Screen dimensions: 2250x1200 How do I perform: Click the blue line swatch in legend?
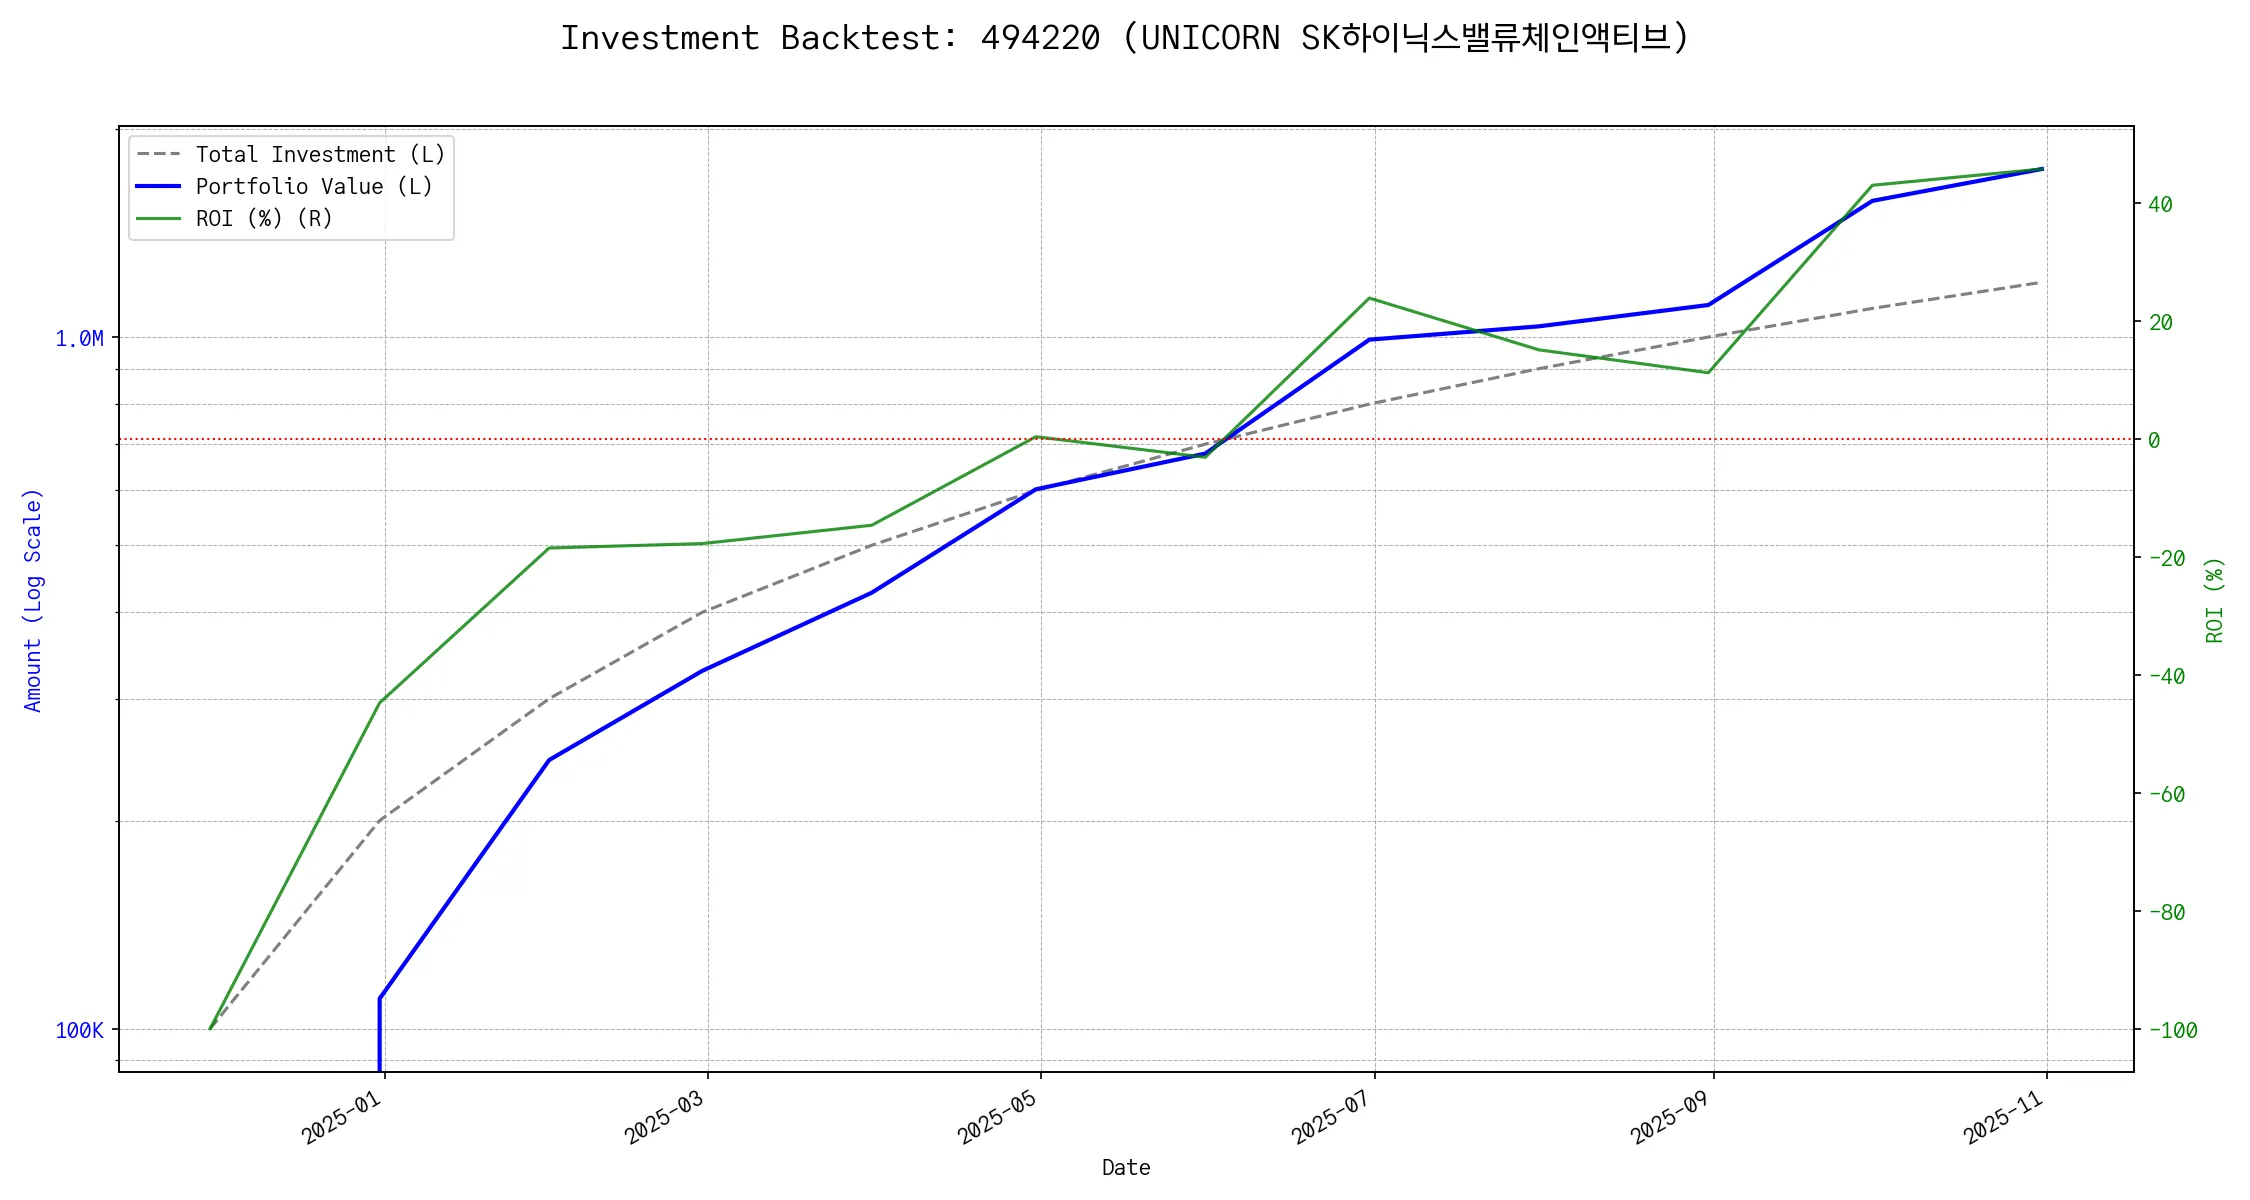[159, 187]
